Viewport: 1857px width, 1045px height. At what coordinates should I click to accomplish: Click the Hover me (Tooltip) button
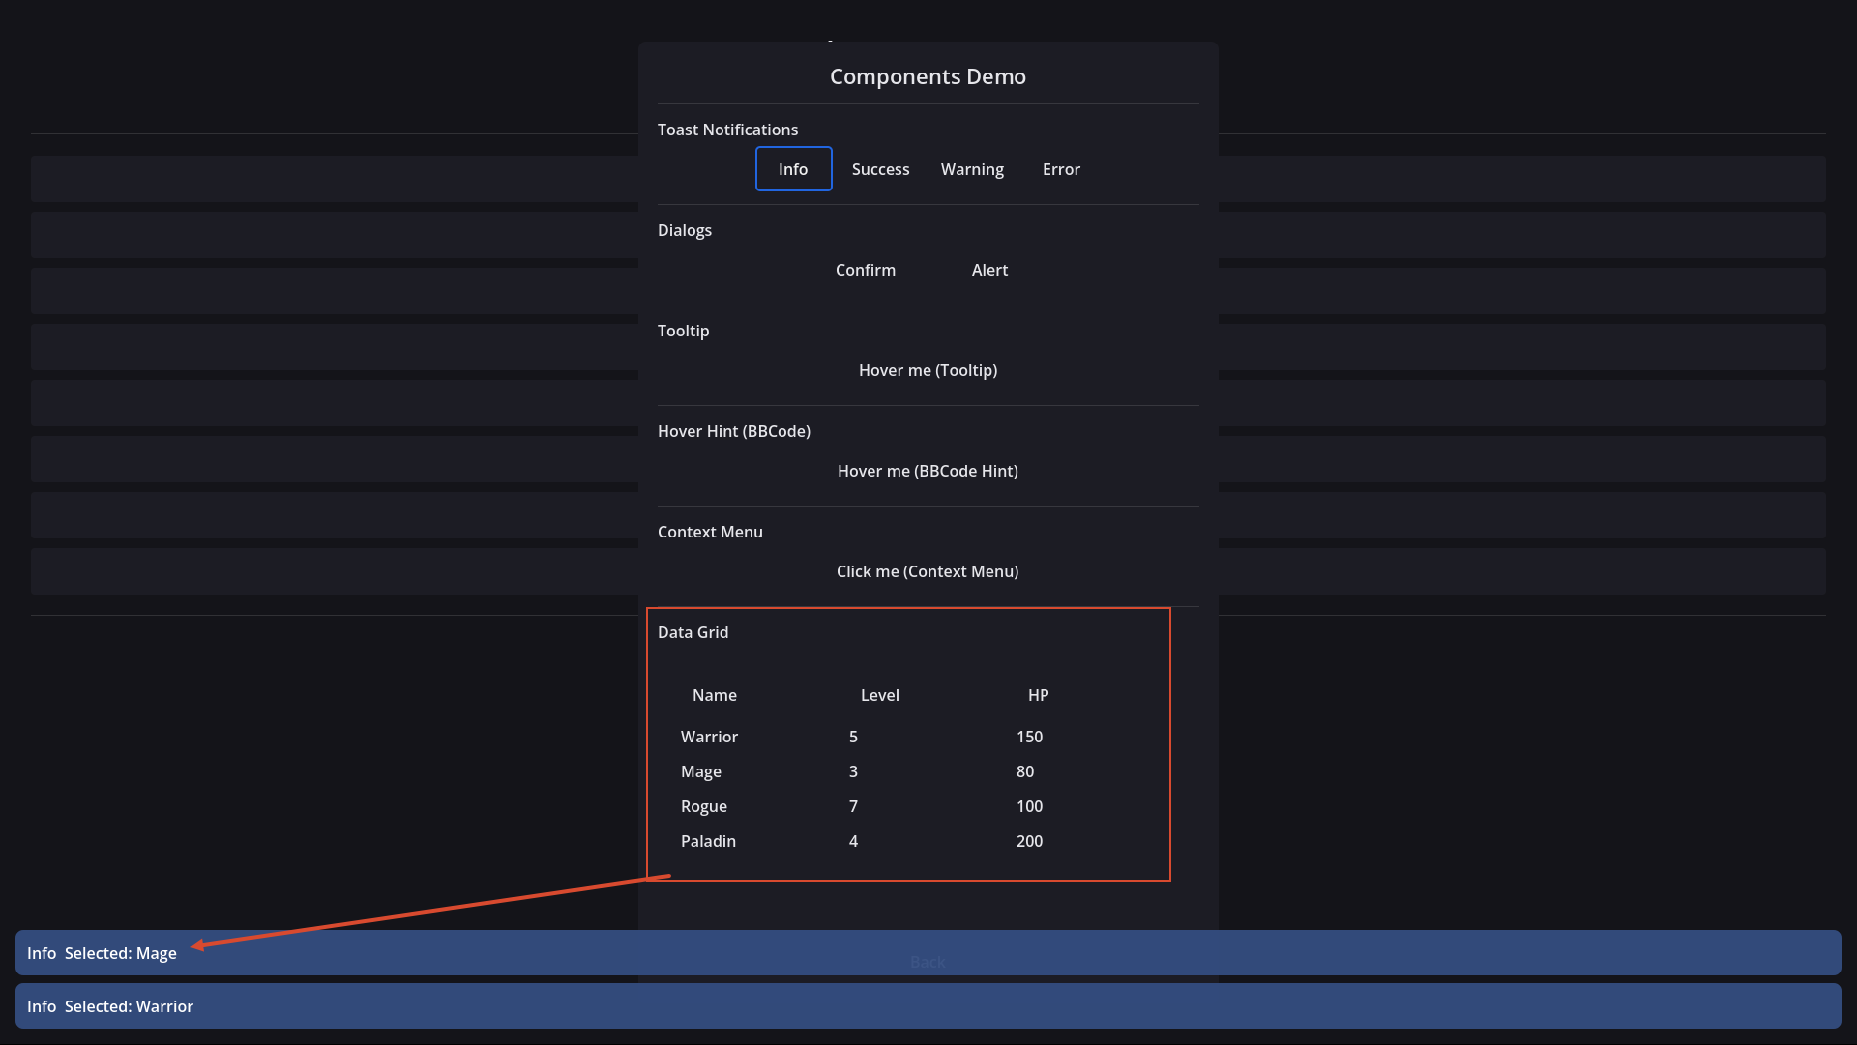[928, 370]
